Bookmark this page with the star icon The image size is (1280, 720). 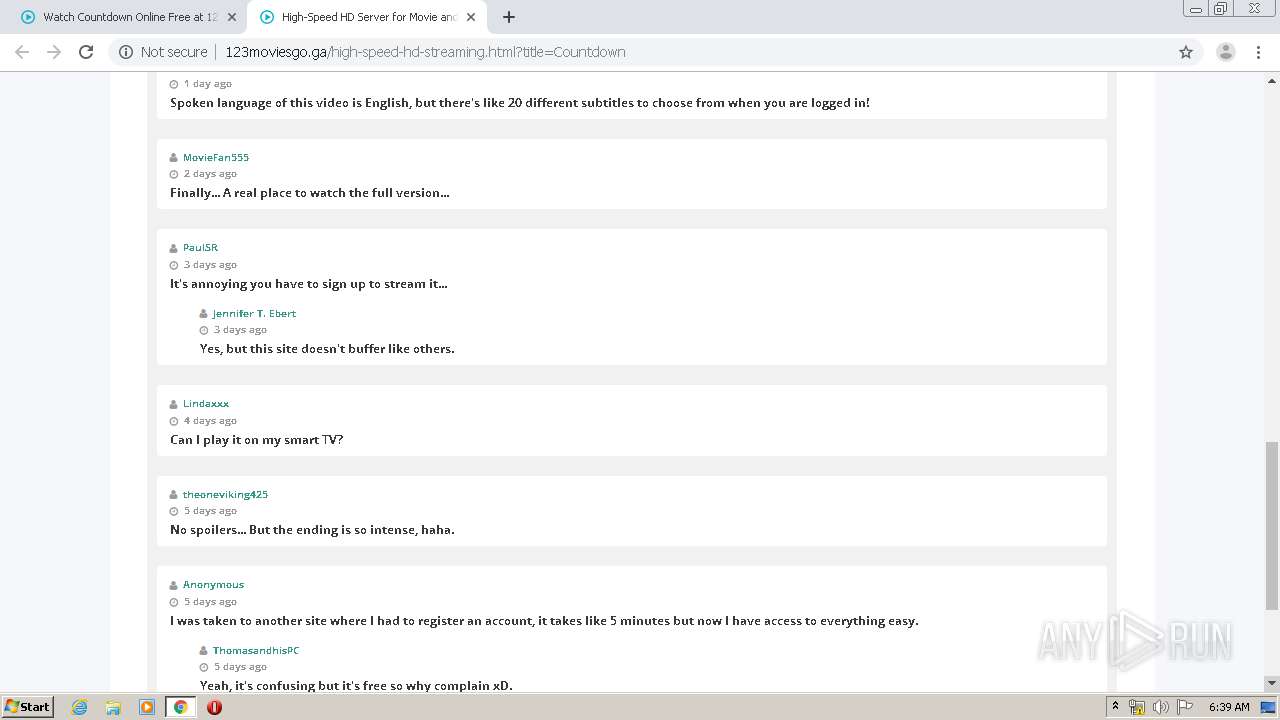1186,52
